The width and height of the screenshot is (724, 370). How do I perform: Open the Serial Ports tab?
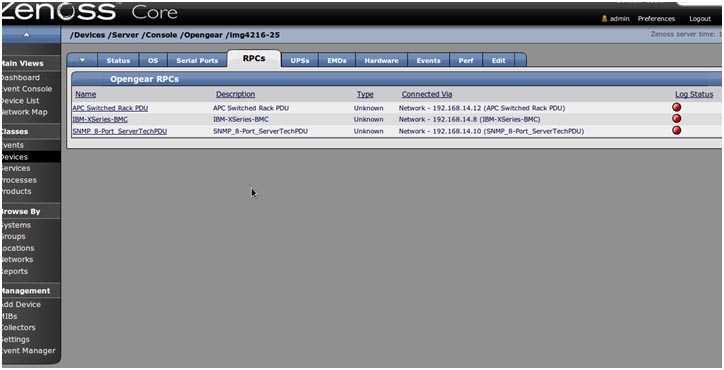[x=197, y=61]
